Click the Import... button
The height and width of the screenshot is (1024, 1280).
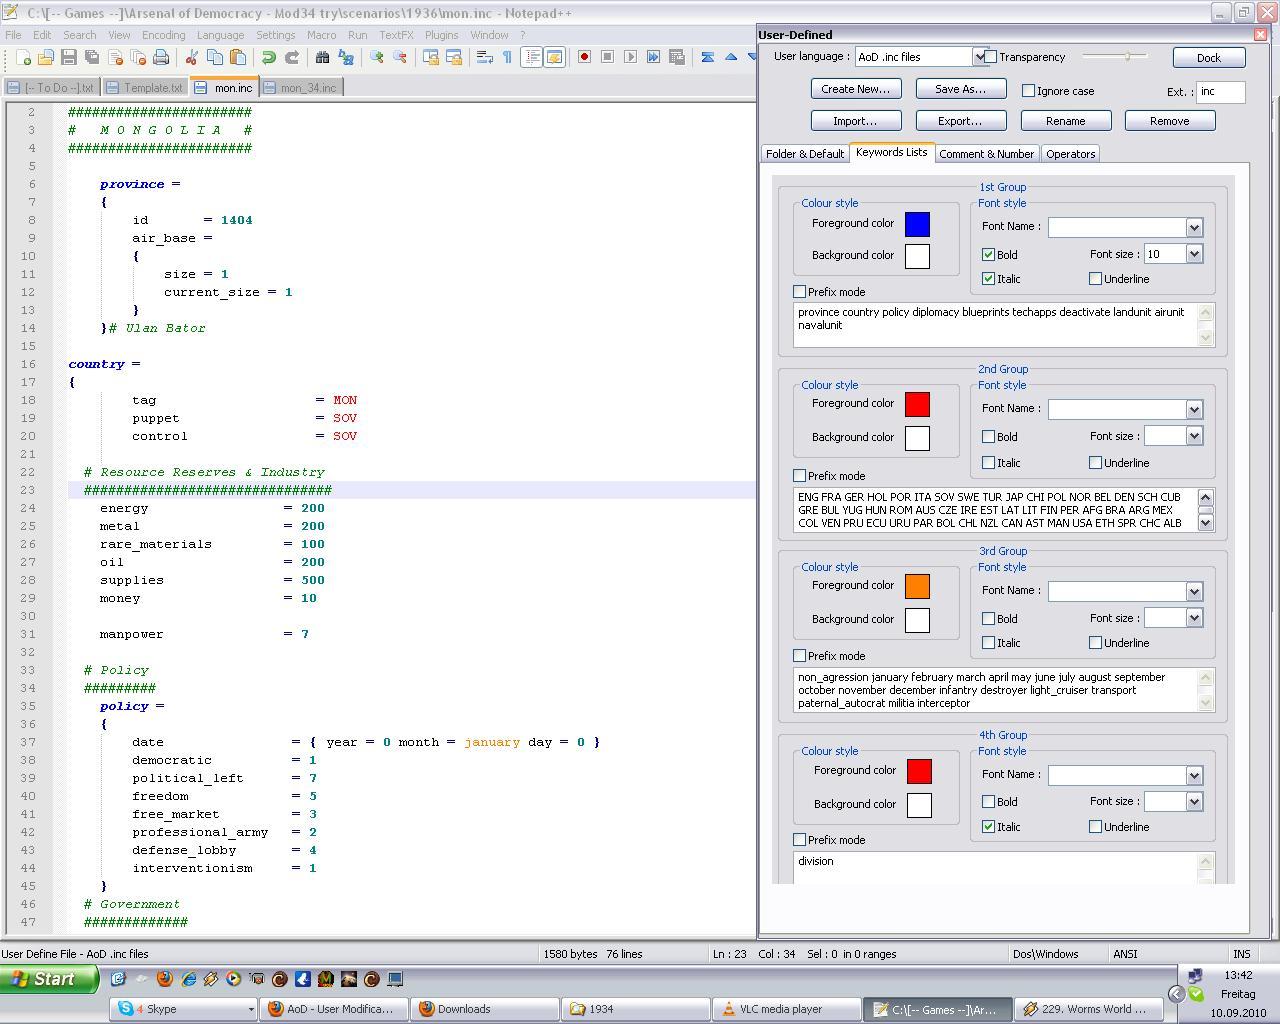(856, 121)
